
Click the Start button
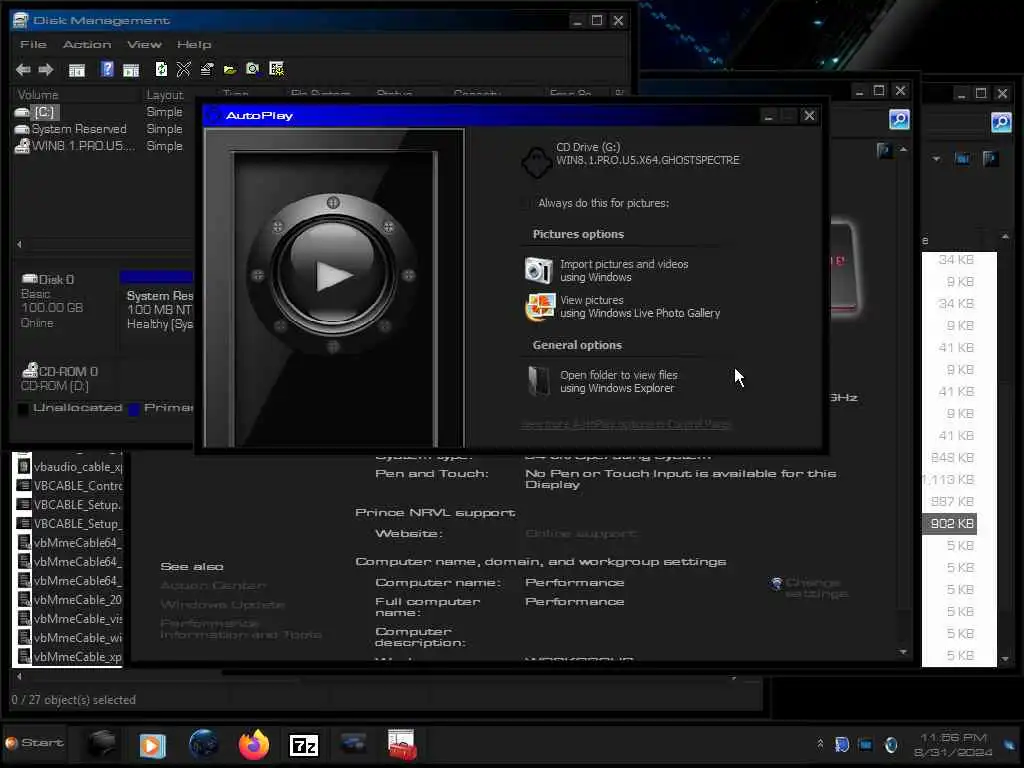click(35, 743)
